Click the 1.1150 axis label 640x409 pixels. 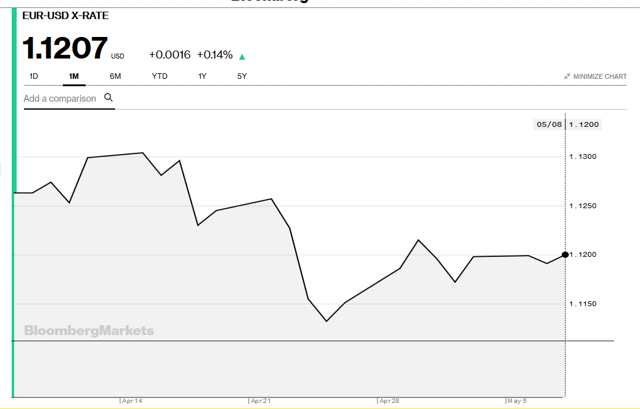pyautogui.click(x=583, y=304)
